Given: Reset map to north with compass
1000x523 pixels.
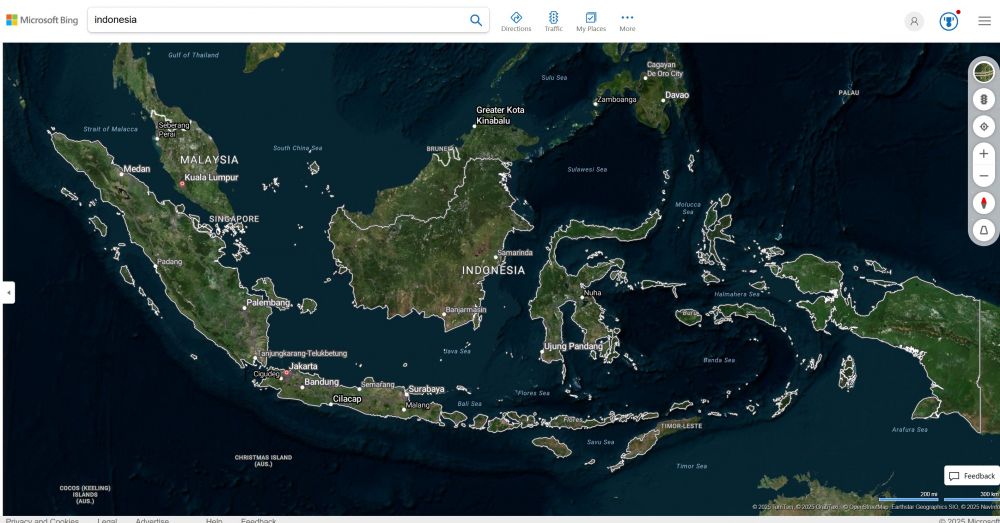Looking at the screenshot, I should point(983,203).
